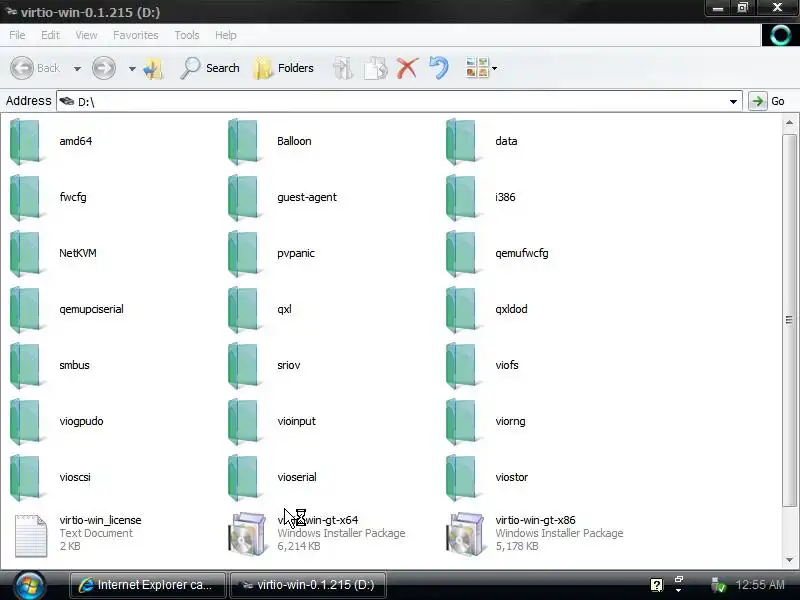
Task: Open the Windows Start orb
Action: [x=29, y=585]
